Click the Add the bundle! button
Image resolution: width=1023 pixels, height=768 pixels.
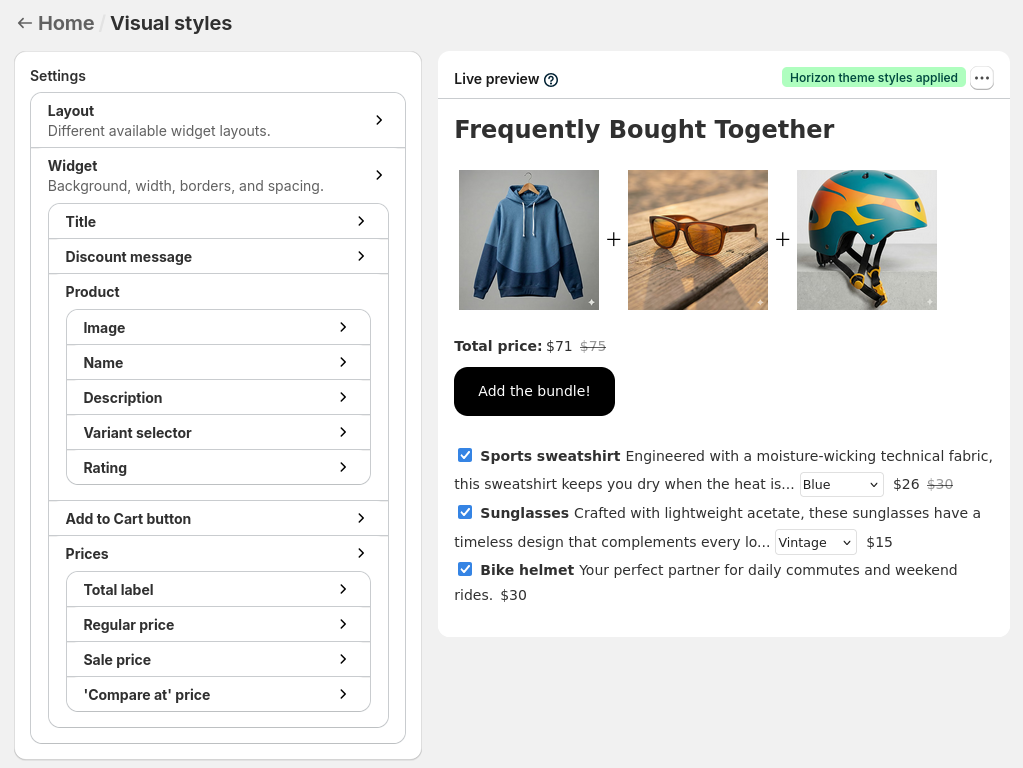534,392
